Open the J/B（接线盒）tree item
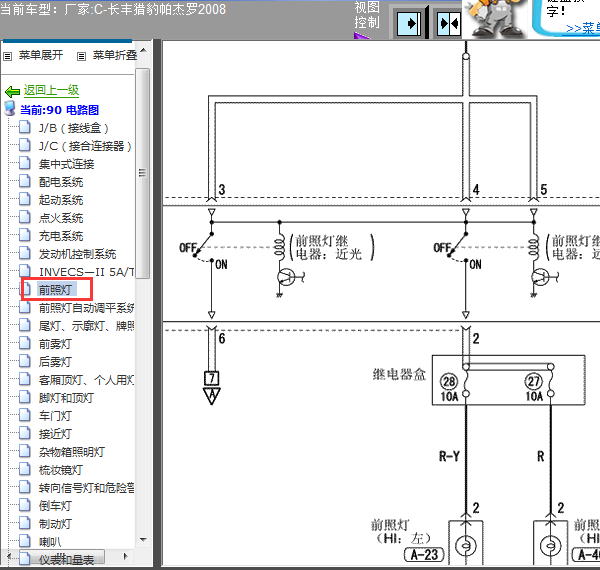Viewport: 600px width, 570px height. 74,128
